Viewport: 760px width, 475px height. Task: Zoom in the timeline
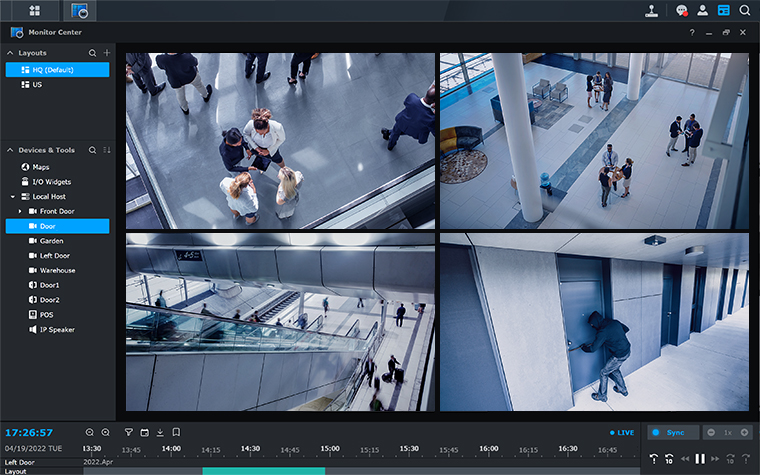coord(106,432)
